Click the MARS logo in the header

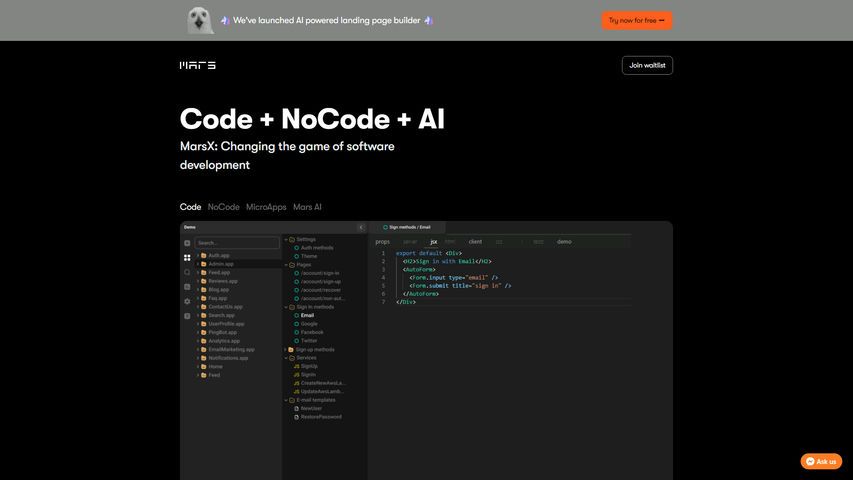pyautogui.click(x=197, y=65)
